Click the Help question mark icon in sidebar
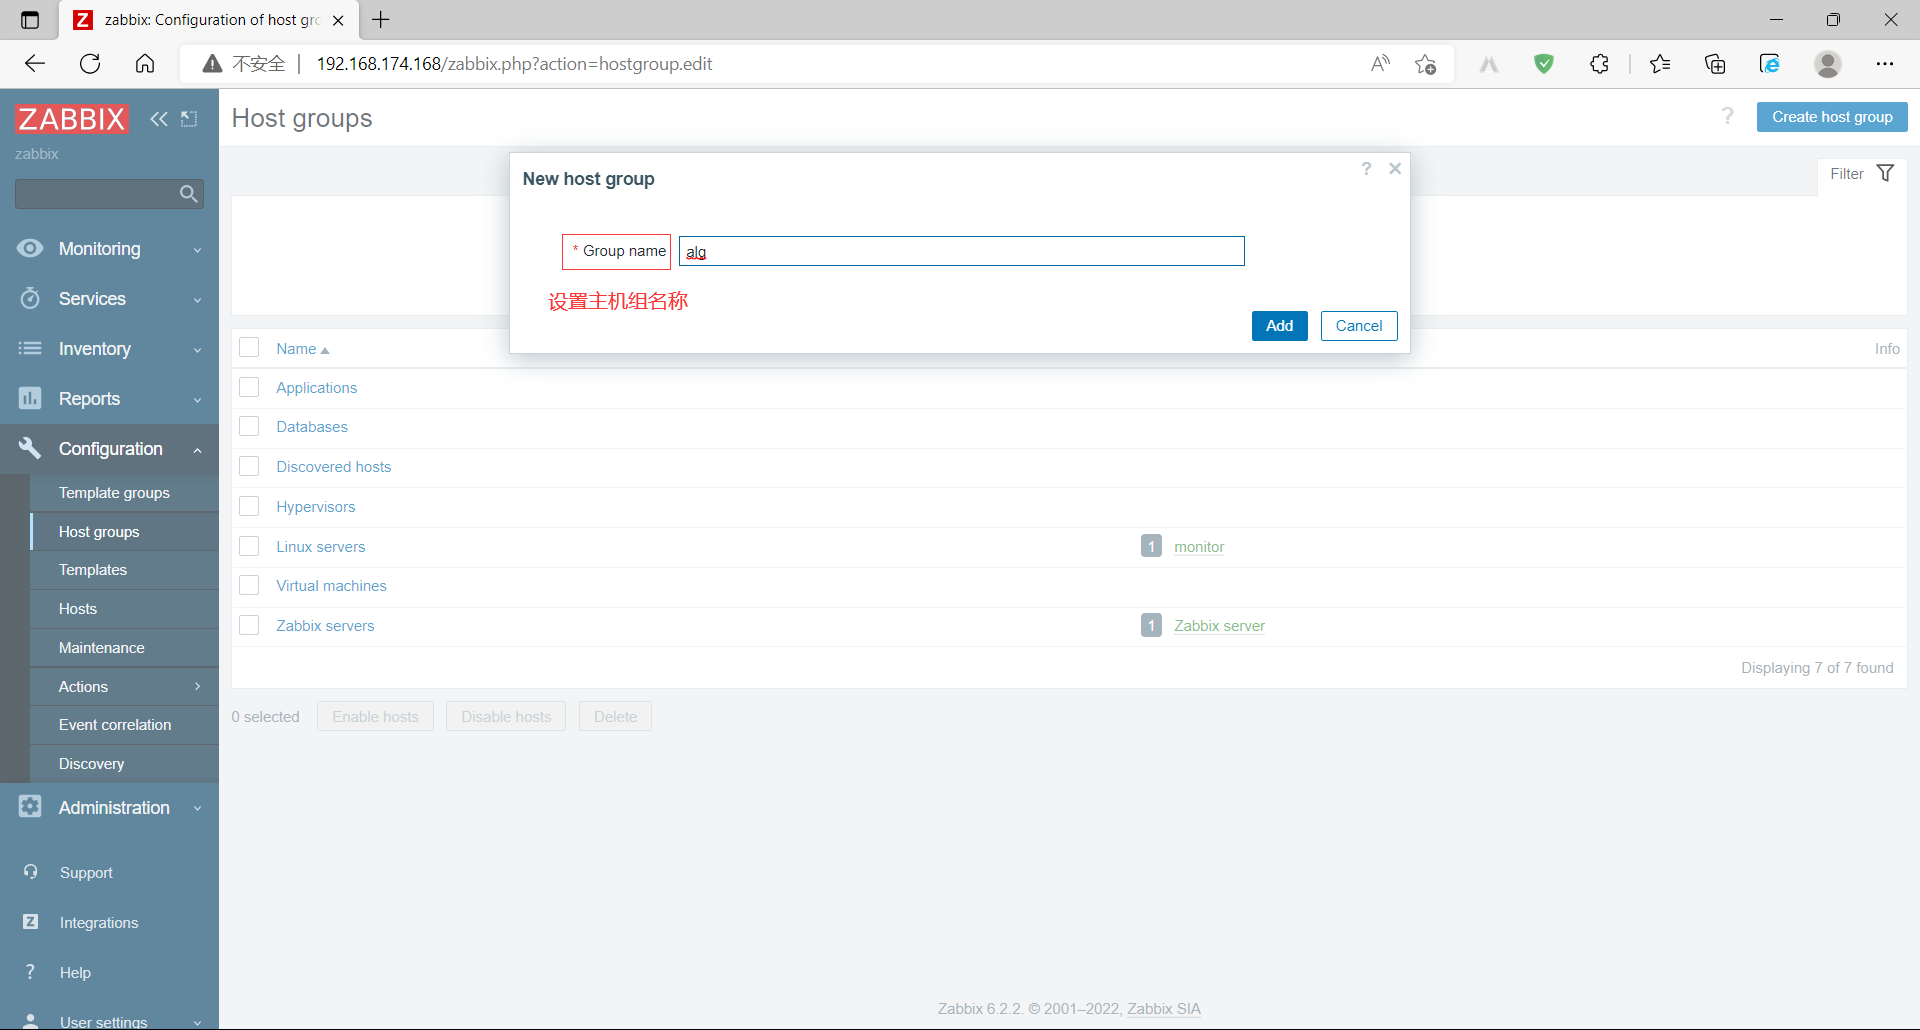1920x1030 pixels. pyautogui.click(x=30, y=972)
